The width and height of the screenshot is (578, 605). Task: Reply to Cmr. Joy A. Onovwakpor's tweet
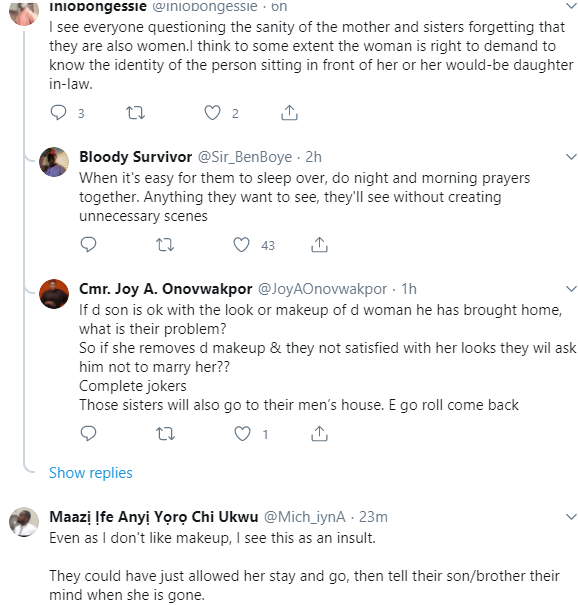[x=88, y=434]
